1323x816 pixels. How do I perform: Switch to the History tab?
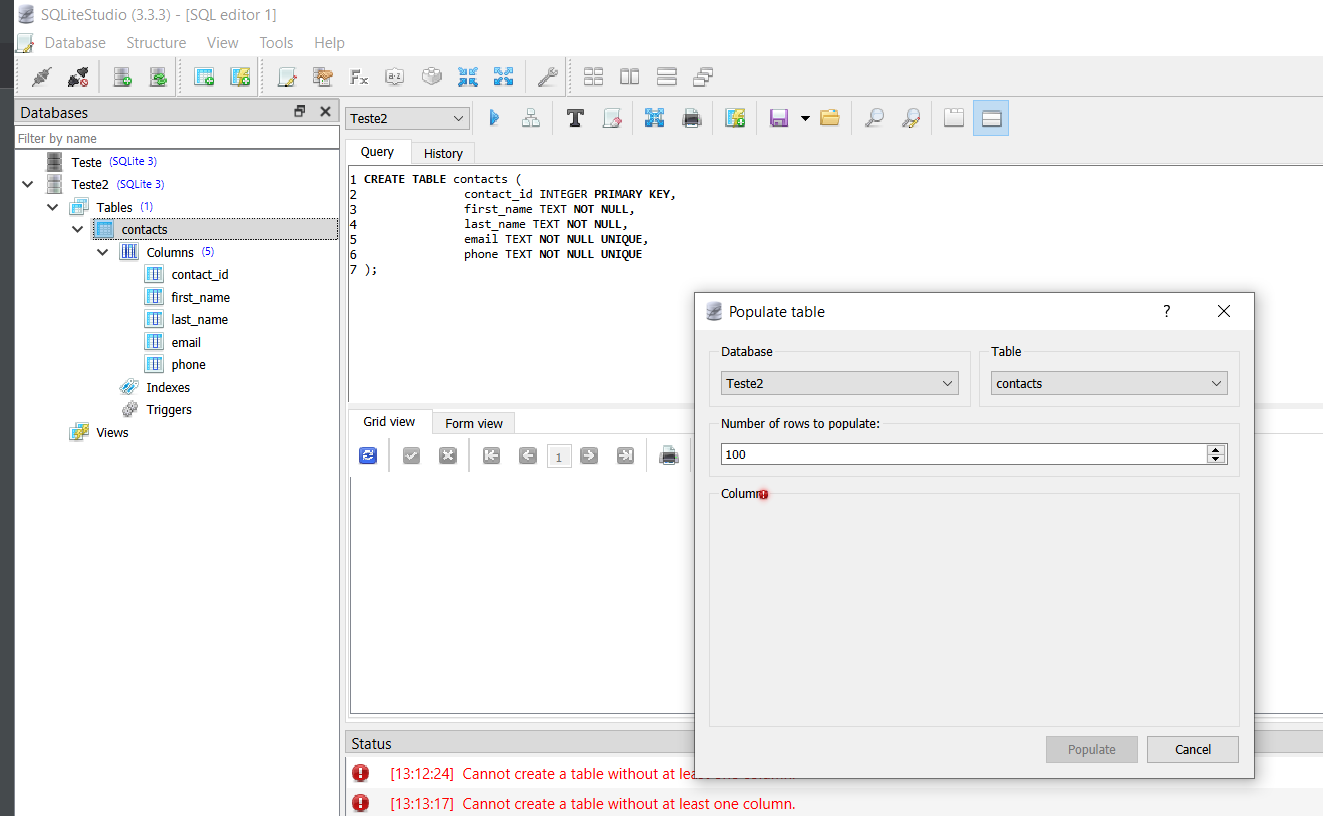[x=443, y=152]
